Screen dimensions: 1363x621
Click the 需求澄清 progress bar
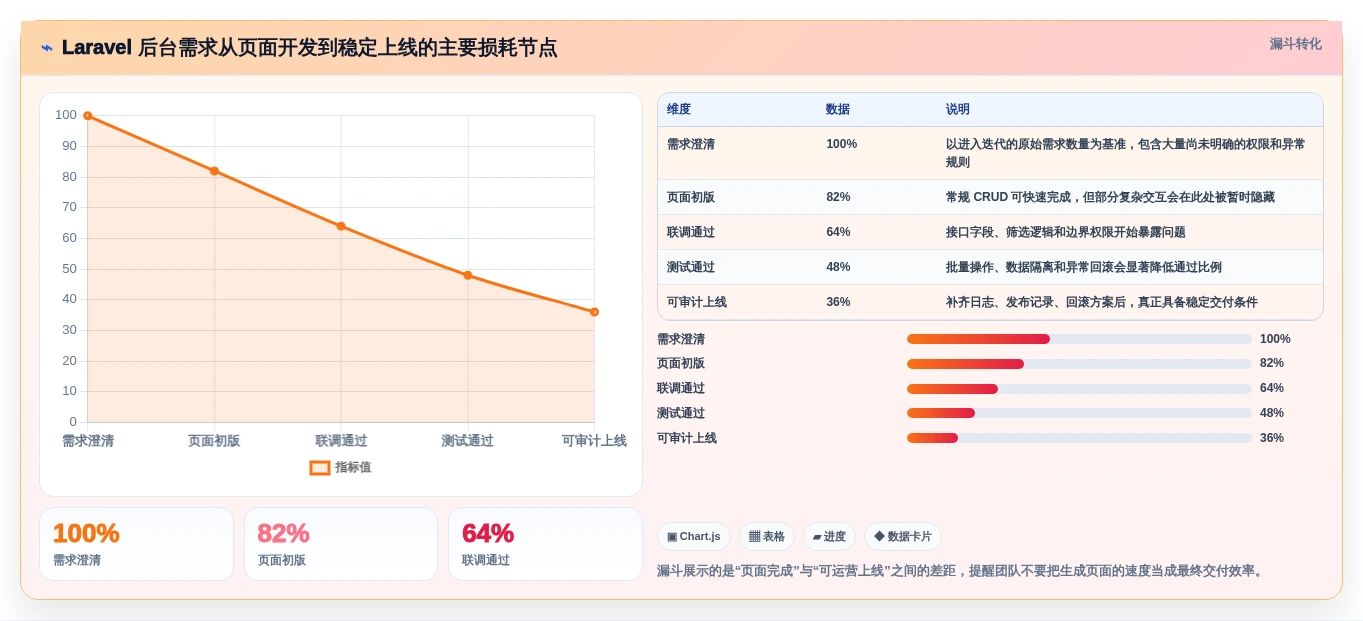pyautogui.click(x=1079, y=339)
